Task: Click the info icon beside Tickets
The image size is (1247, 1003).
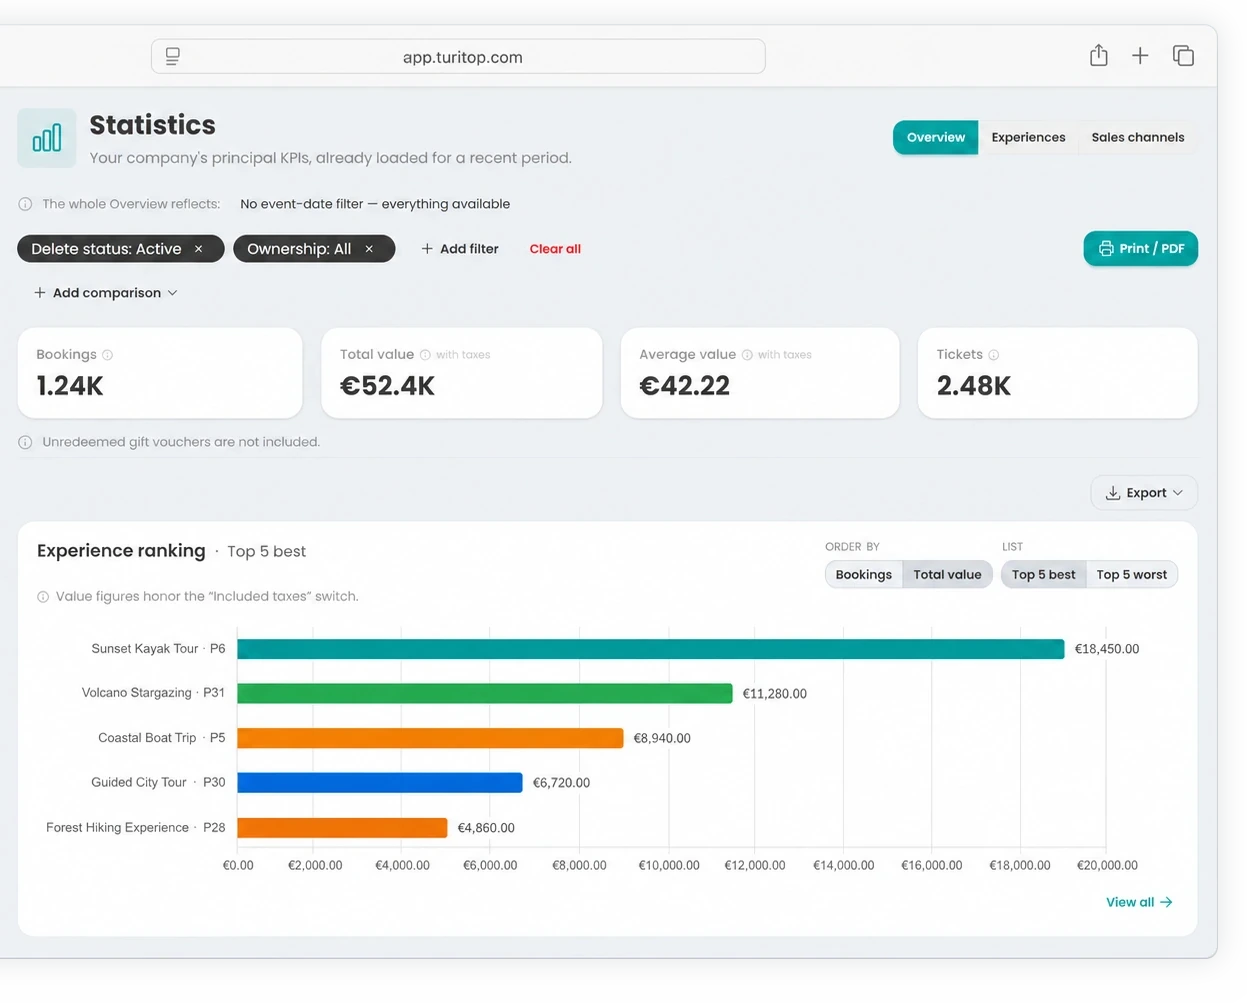Action: point(993,355)
